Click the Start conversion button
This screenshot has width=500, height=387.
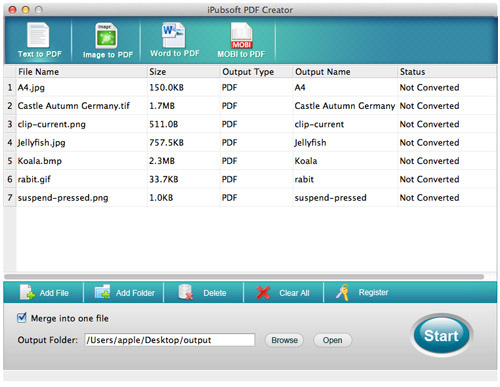point(441,335)
